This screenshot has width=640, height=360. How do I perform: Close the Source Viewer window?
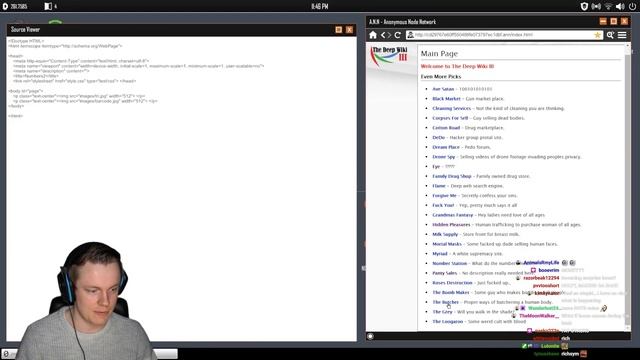click(x=349, y=29)
